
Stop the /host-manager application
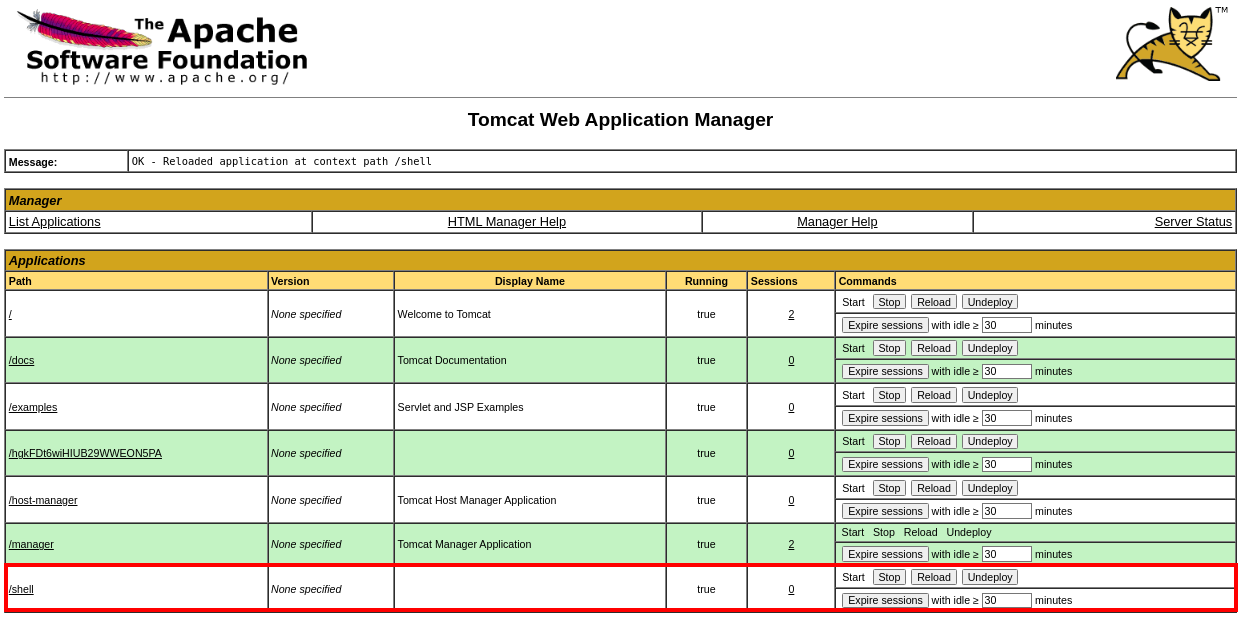[x=889, y=488]
